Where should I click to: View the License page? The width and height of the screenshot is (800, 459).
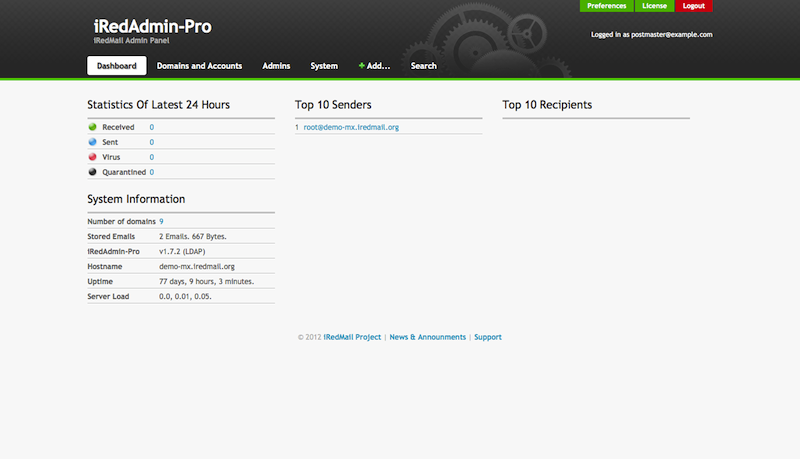click(654, 6)
